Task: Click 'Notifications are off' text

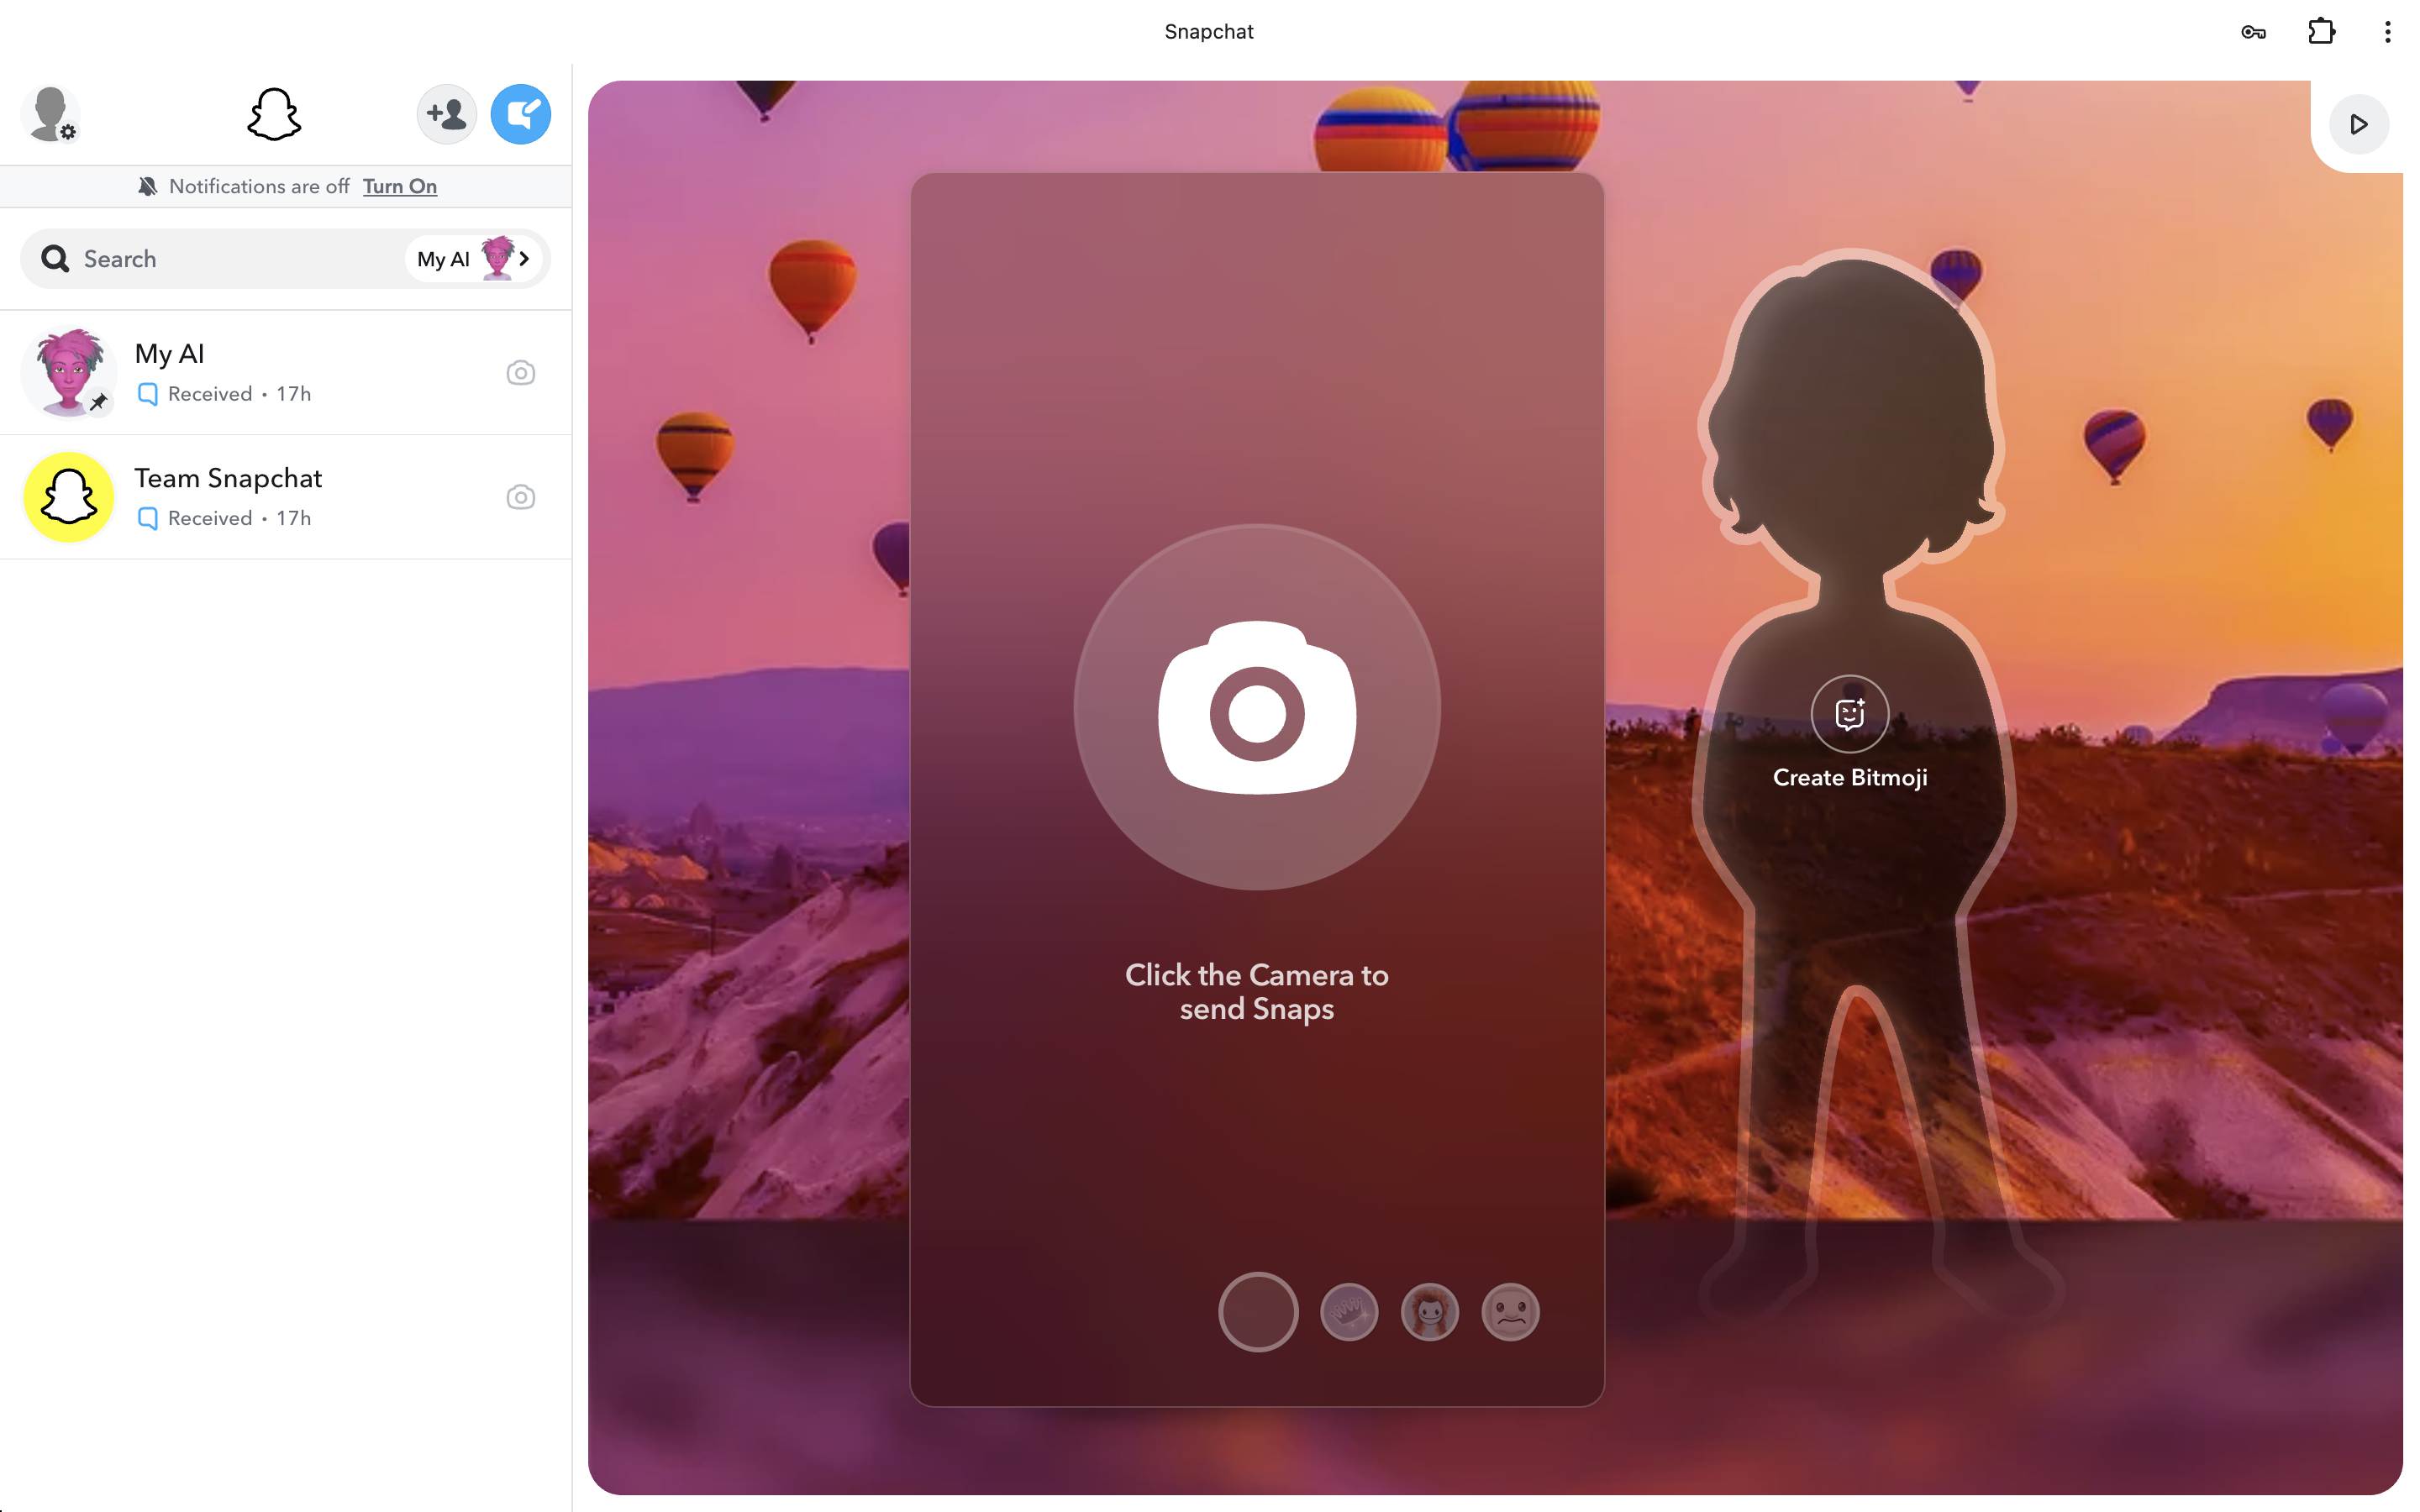Action: (x=259, y=186)
